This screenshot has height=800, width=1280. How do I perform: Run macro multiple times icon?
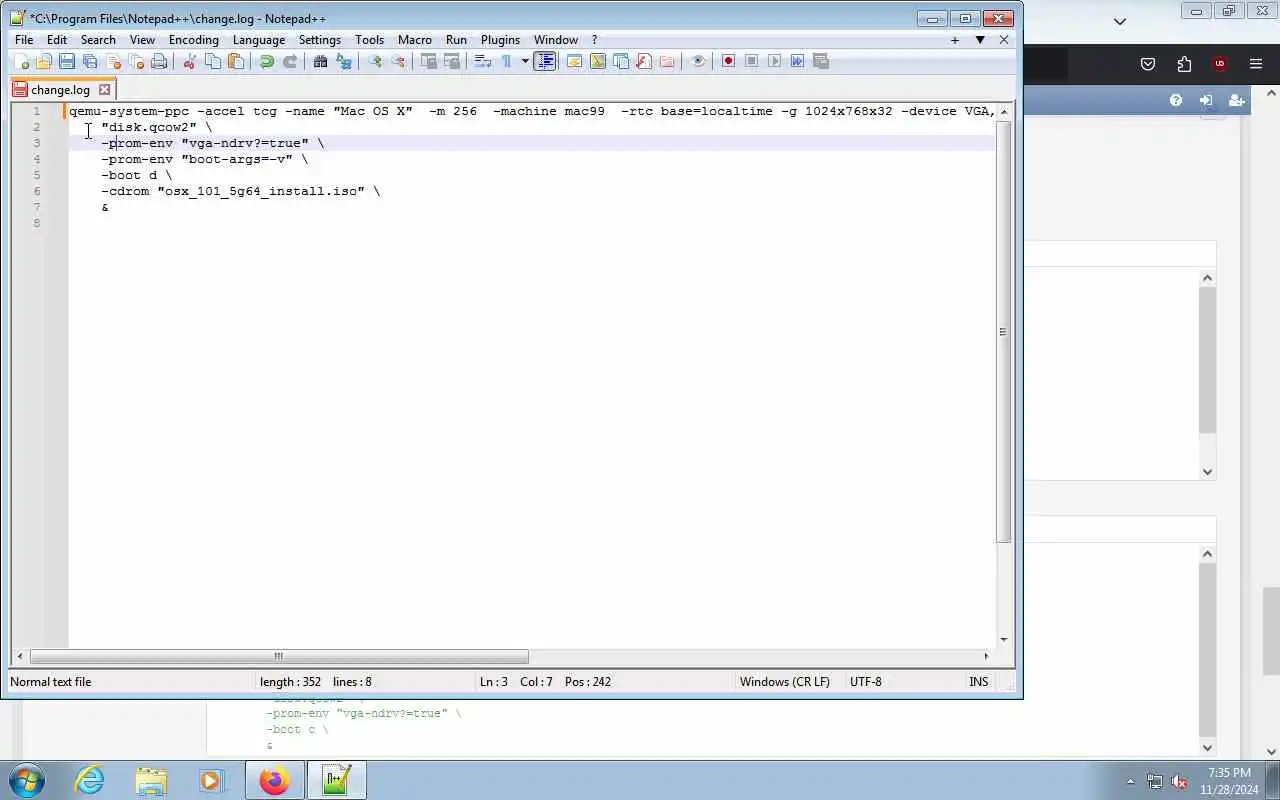point(797,61)
